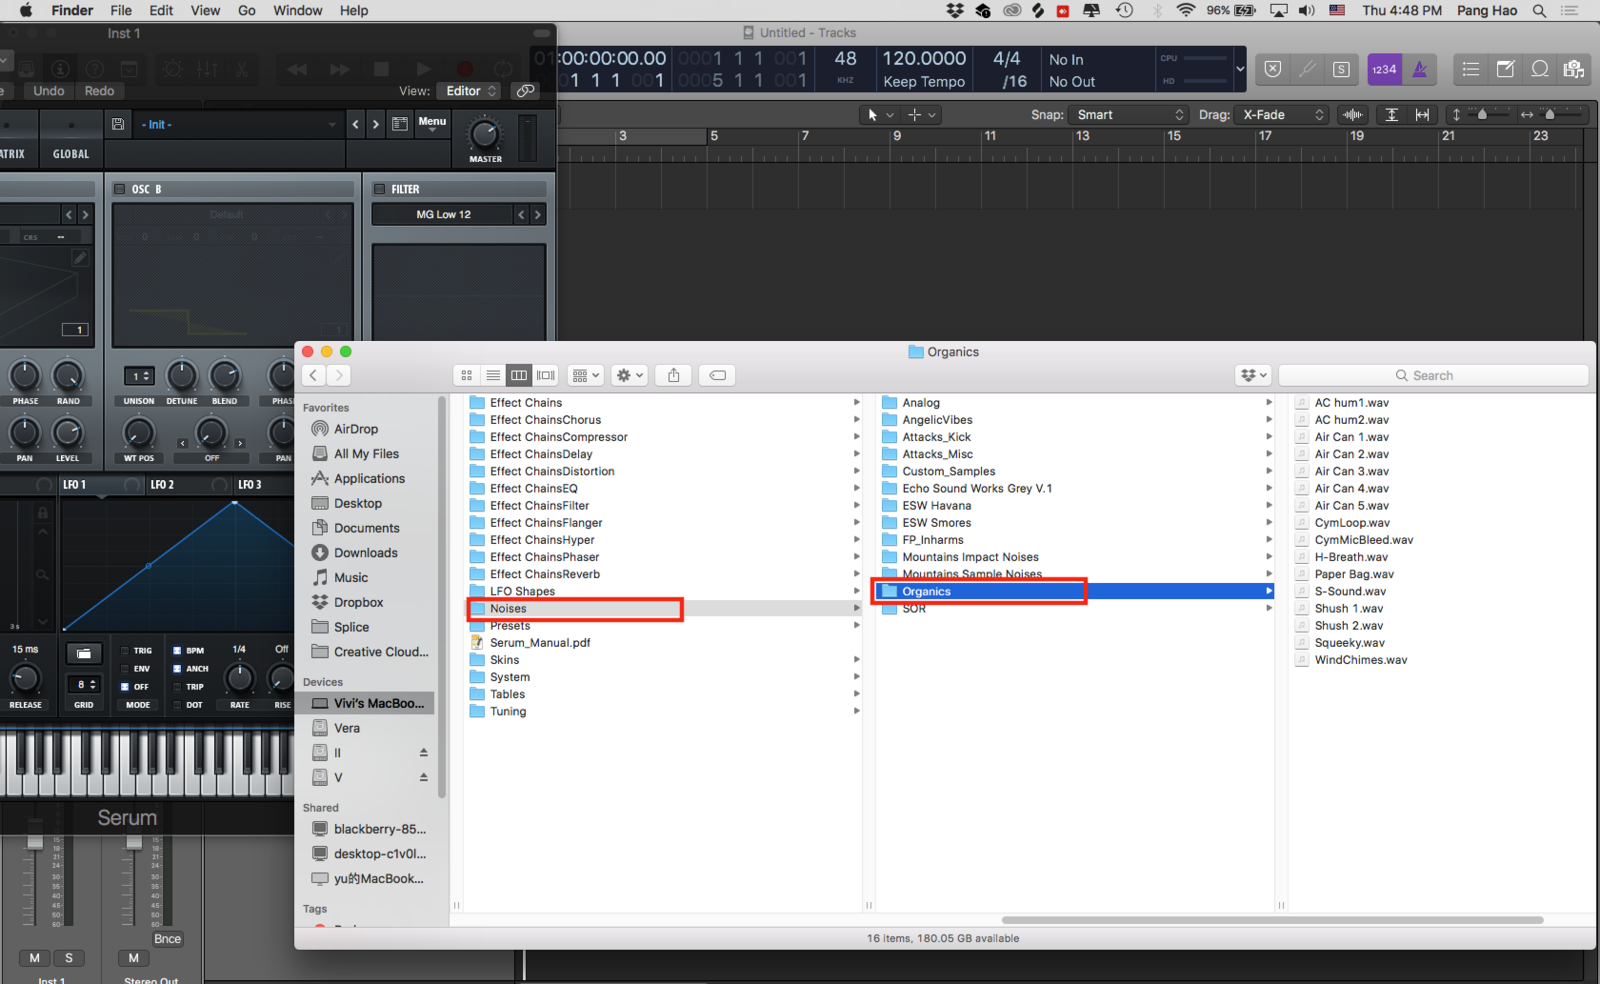
Task: Click the waveform zoom icon
Action: pos(1353,115)
